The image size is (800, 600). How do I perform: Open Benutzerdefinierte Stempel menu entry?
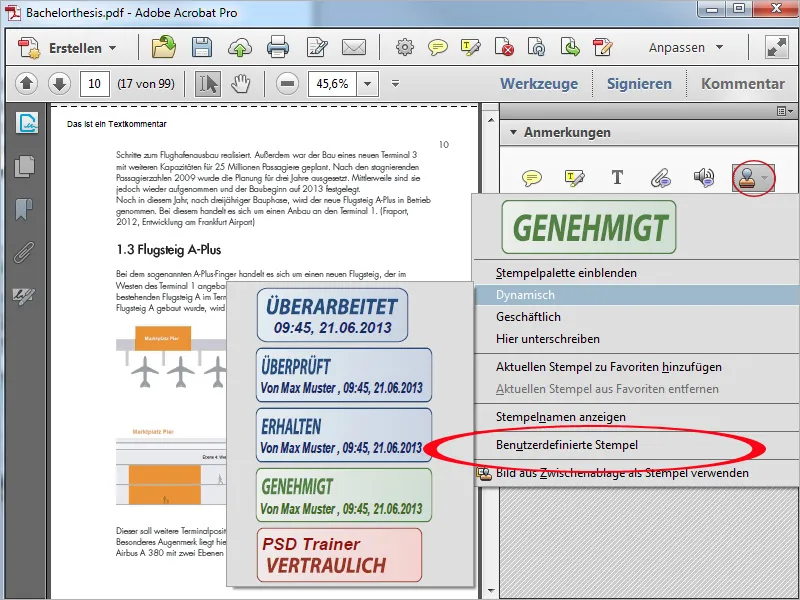click(x=637, y=445)
